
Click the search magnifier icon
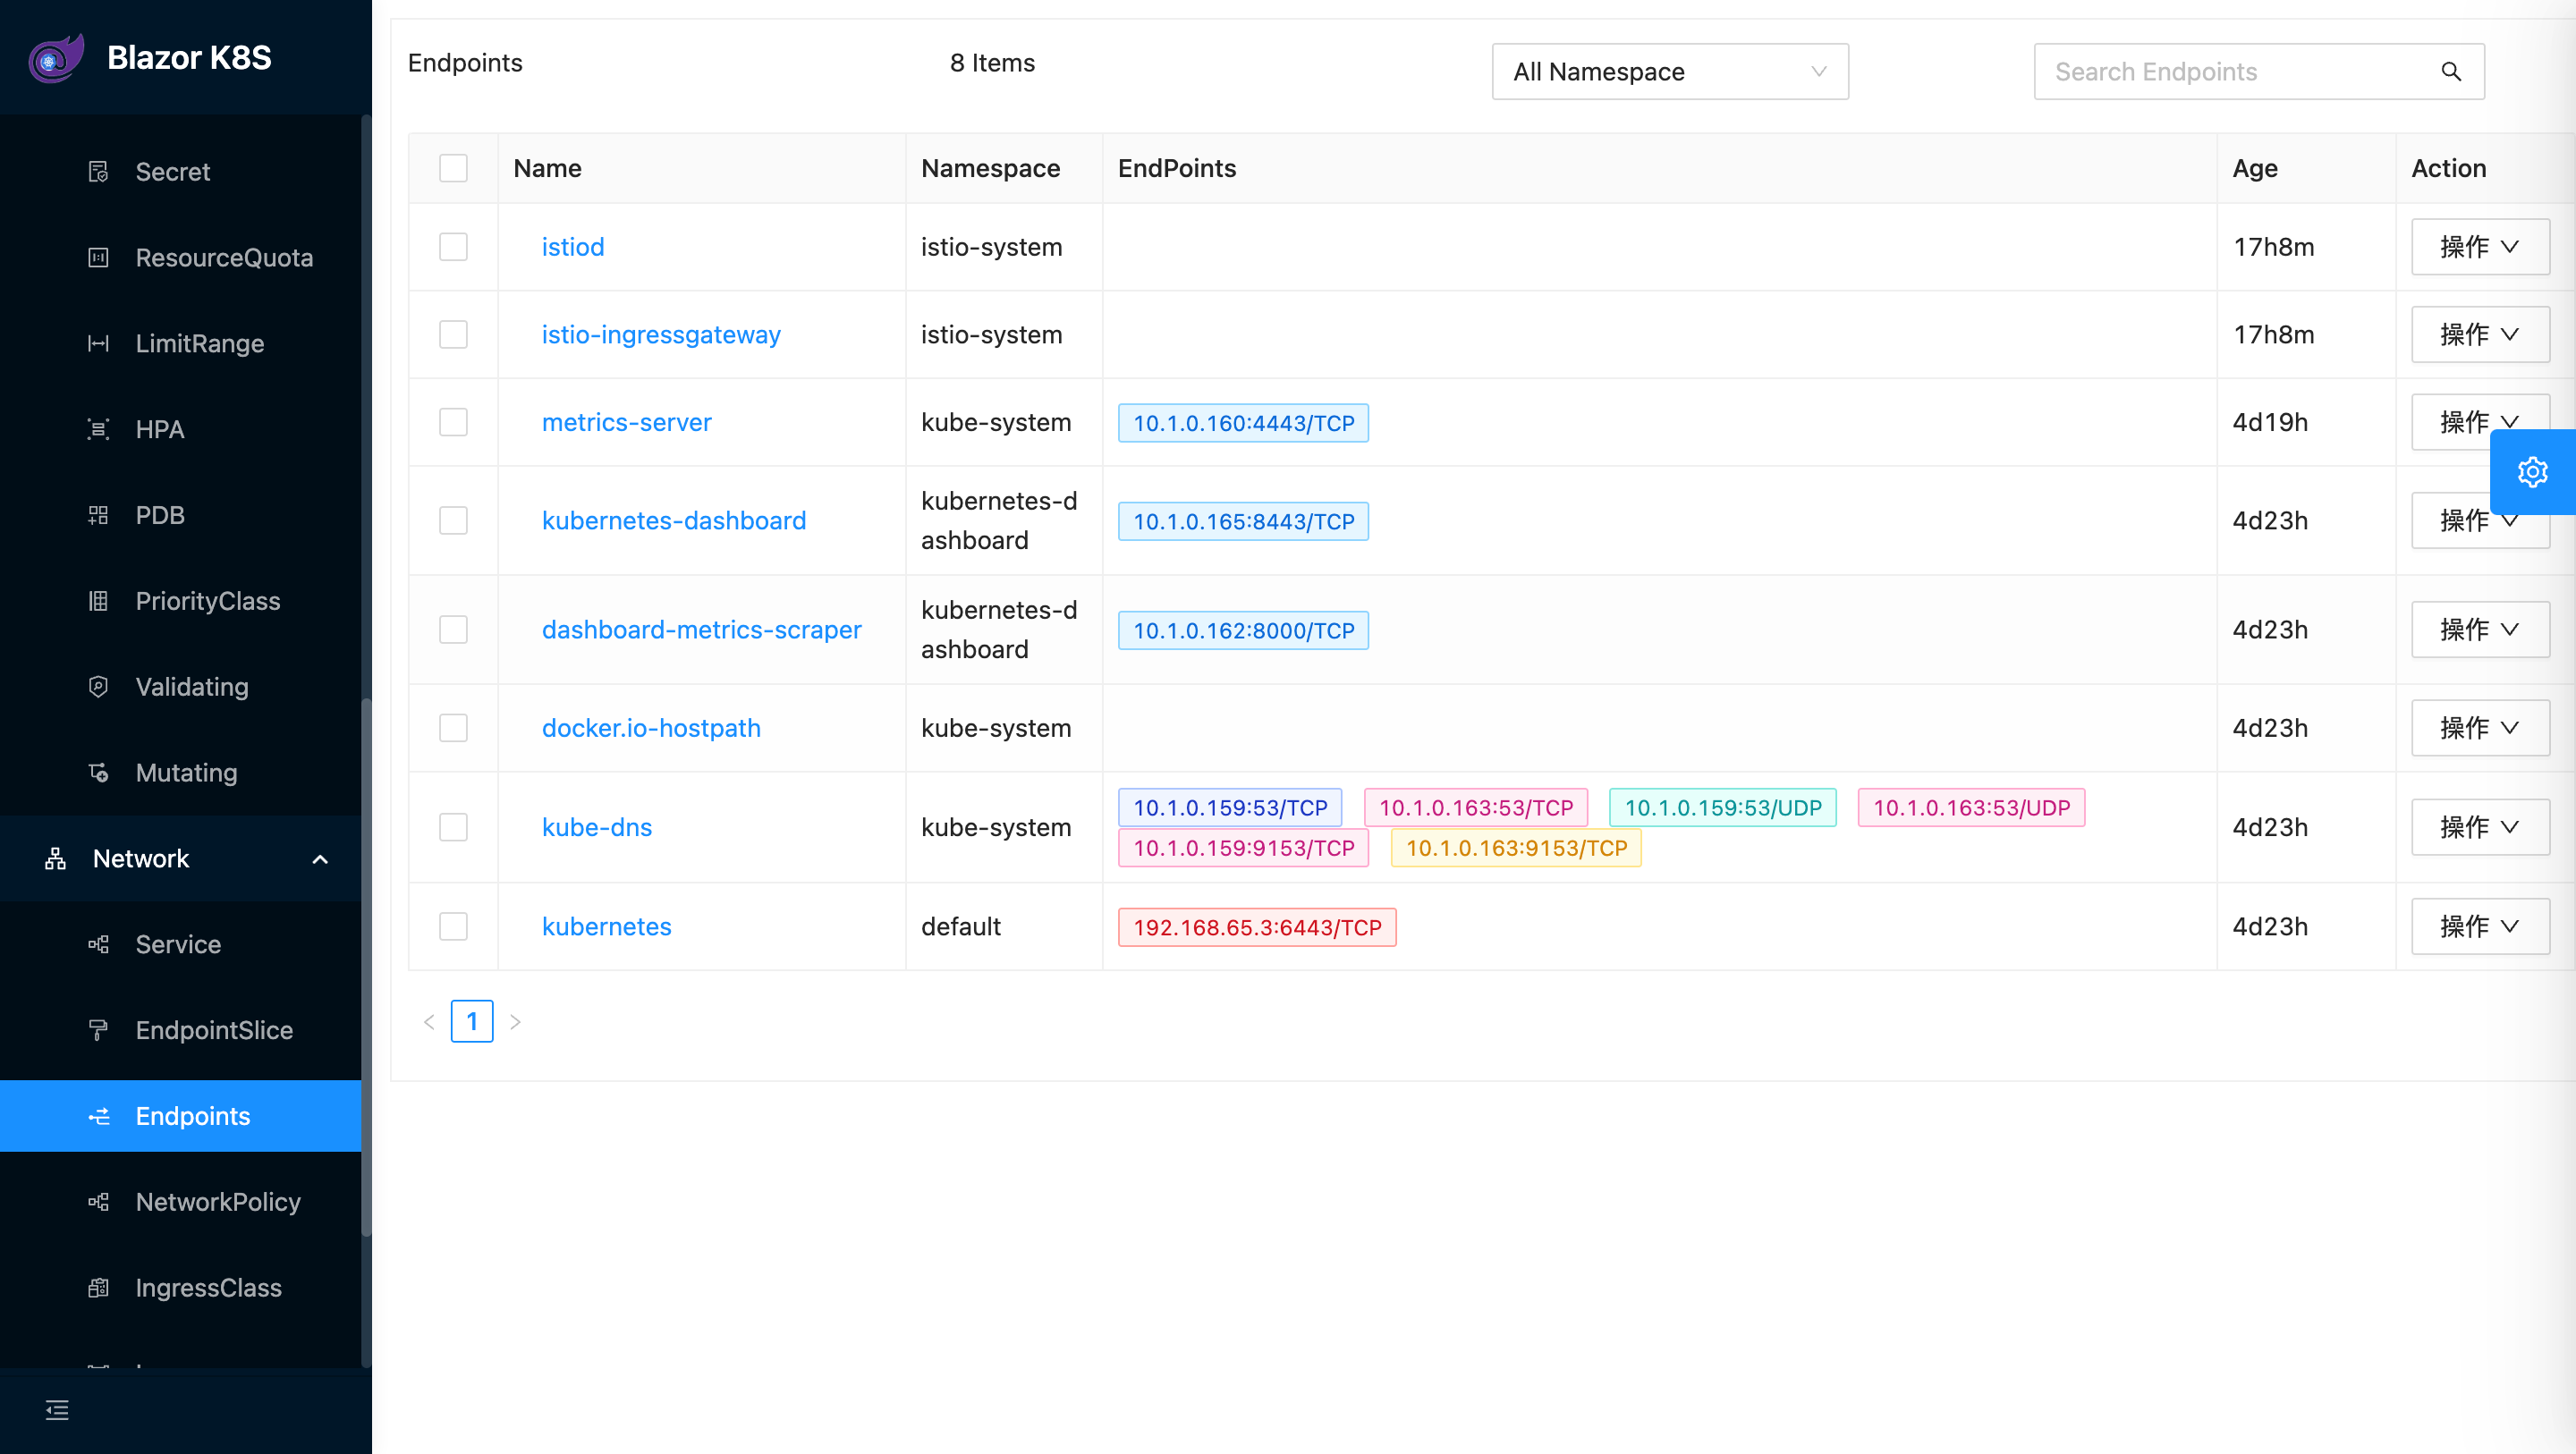pyautogui.click(x=2451, y=71)
